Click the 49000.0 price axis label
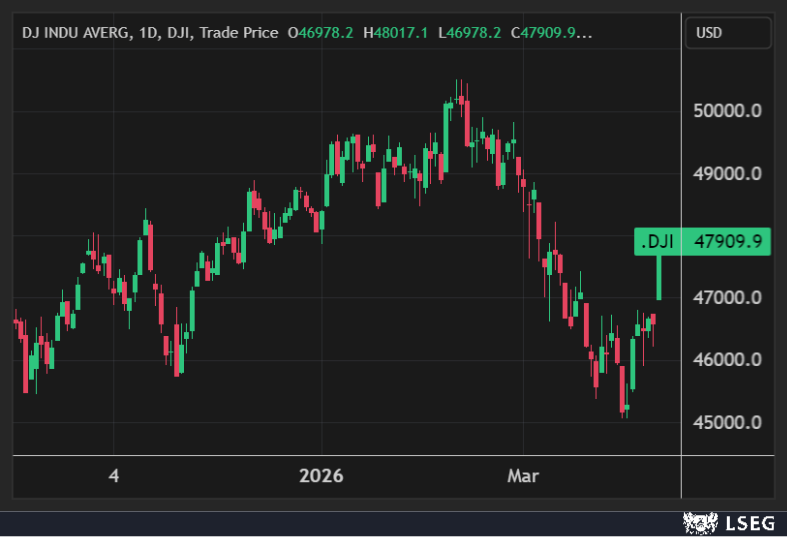The width and height of the screenshot is (787, 537). [727, 173]
